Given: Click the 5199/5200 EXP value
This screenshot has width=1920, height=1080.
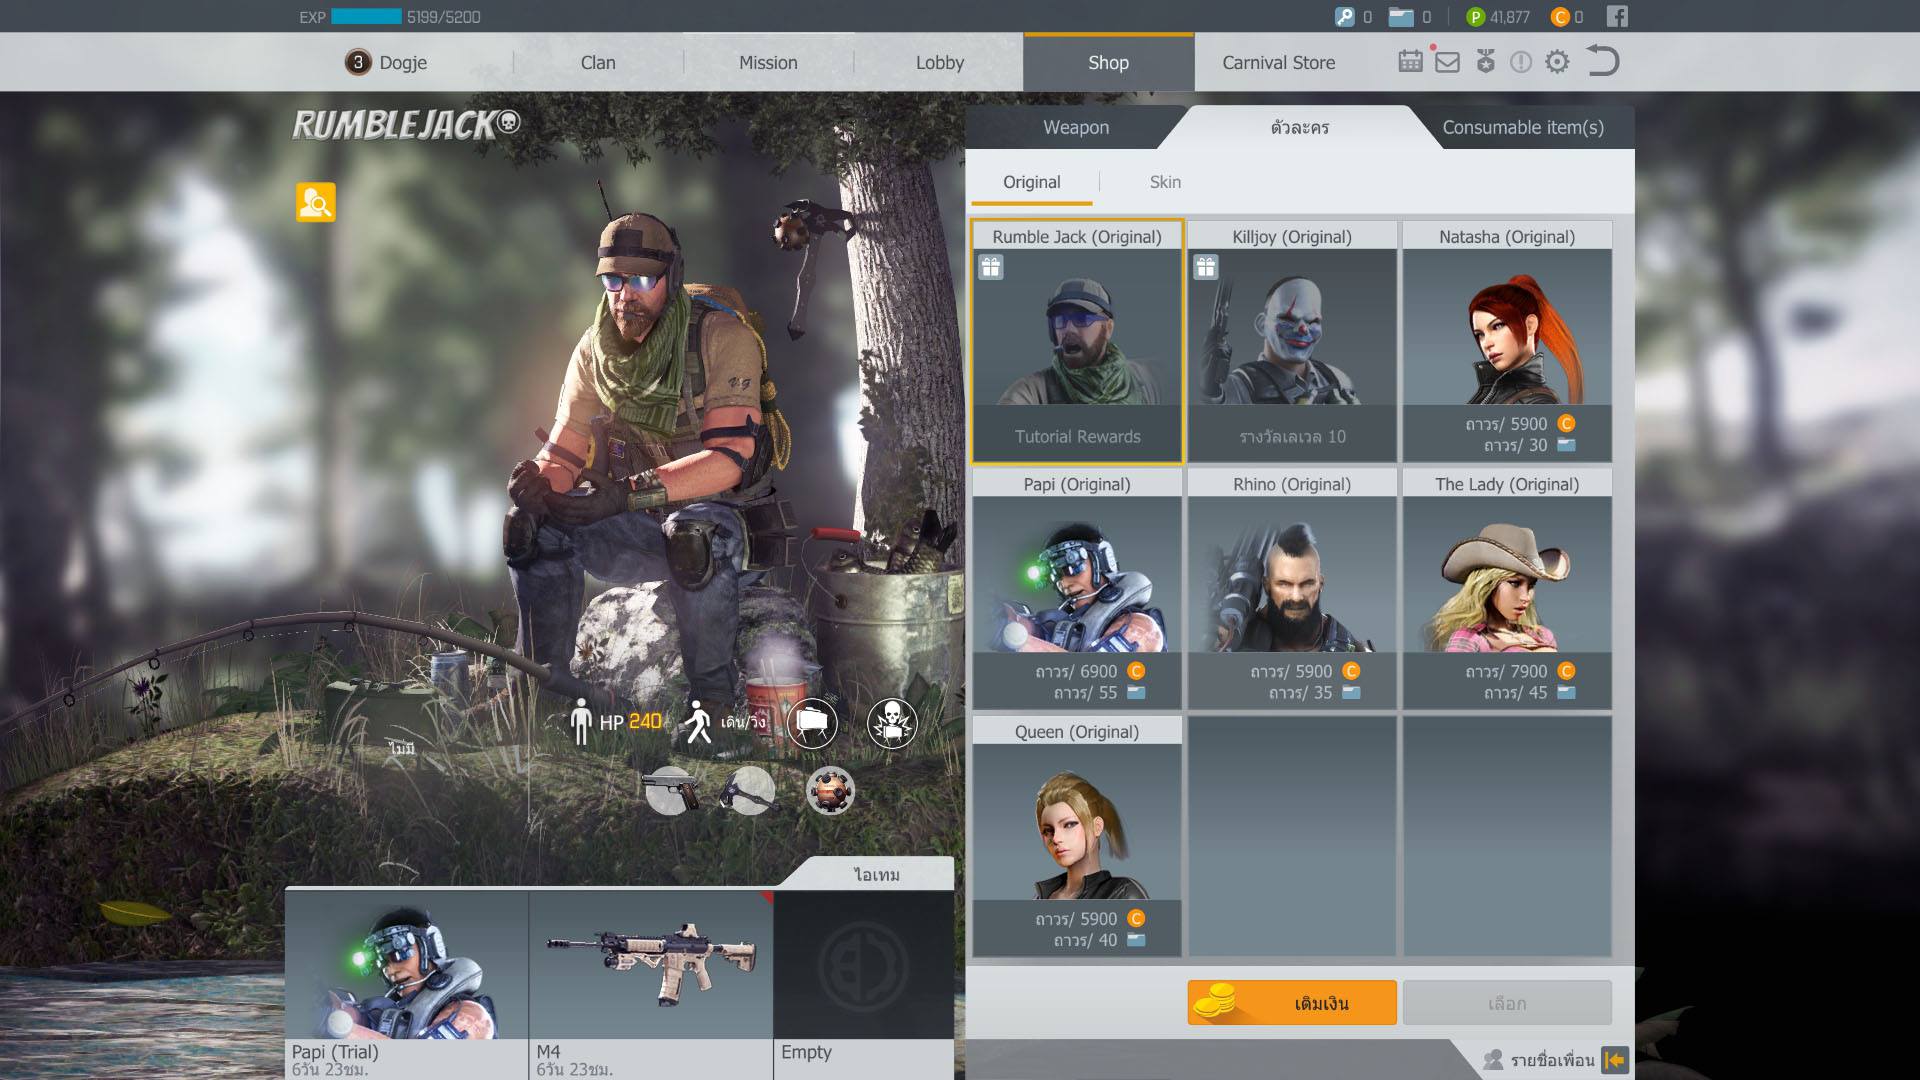Looking at the screenshot, I should [443, 17].
